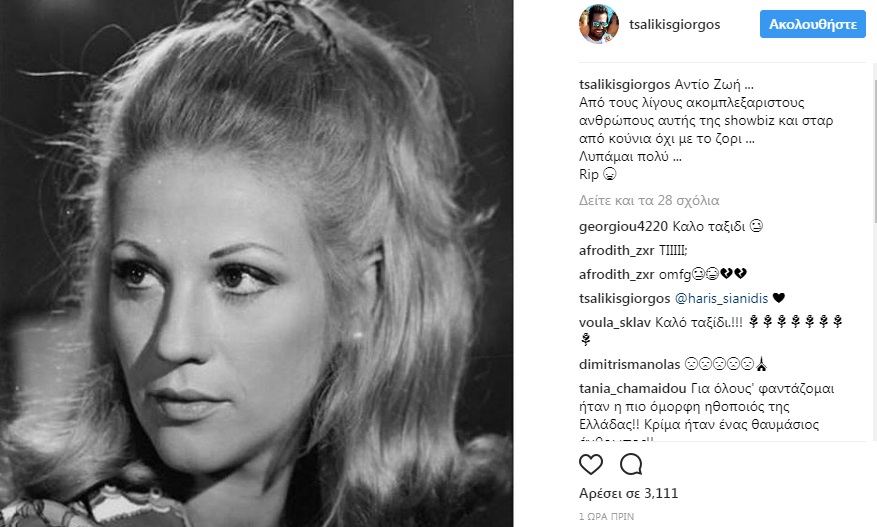Click the black-and-white portrait photo
Screen dimensions: 877x527
[x=257, y=264]
